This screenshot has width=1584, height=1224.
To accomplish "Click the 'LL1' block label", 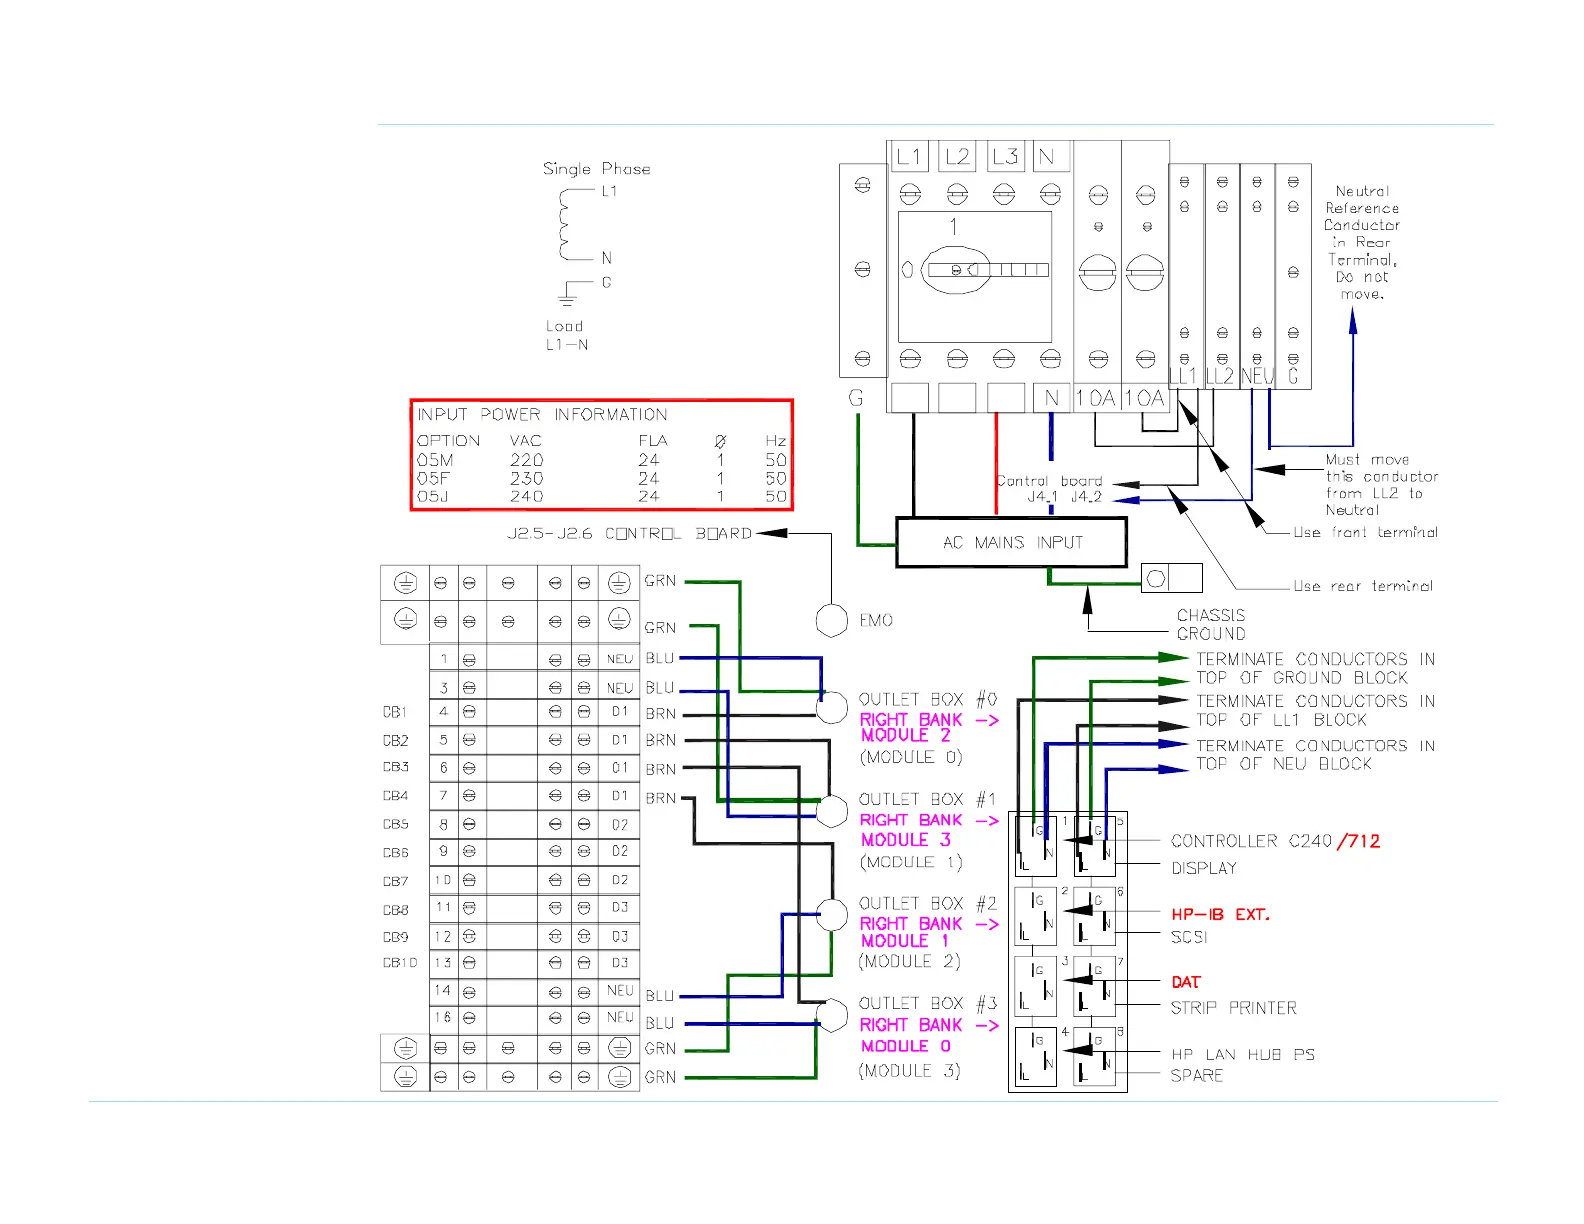I will pyautogui.click(x=1183, y=377).
